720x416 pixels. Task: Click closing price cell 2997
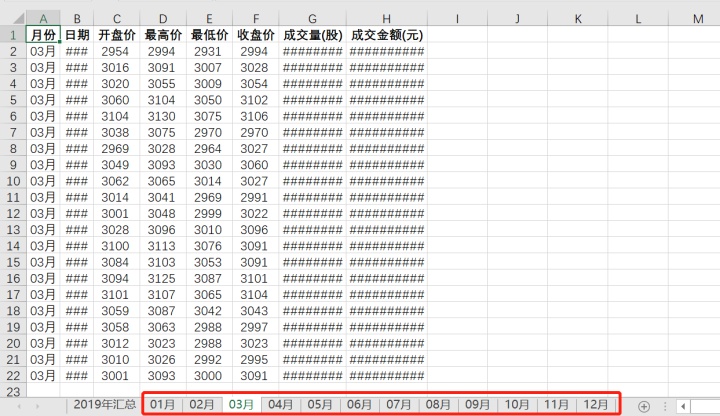click(256, 327)
